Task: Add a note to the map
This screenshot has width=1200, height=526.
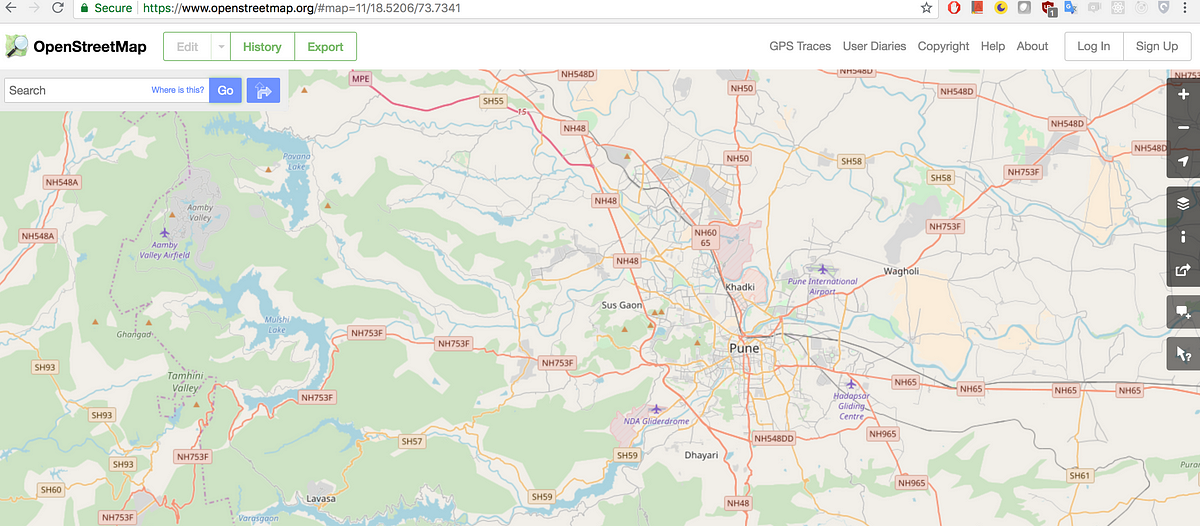Action: (x=1184, y=311)
